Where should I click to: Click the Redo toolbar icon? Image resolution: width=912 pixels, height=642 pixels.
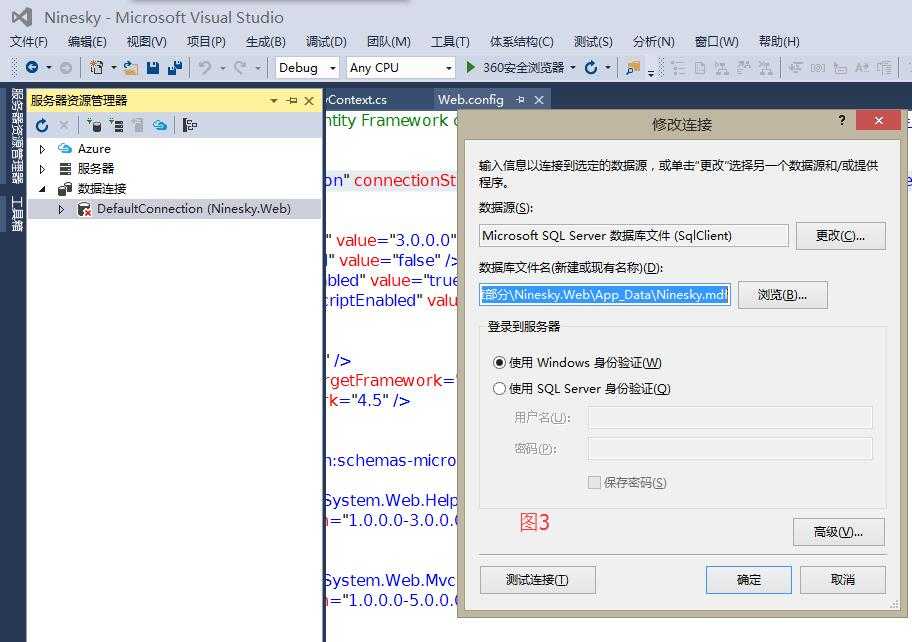(x=240, y=68)
